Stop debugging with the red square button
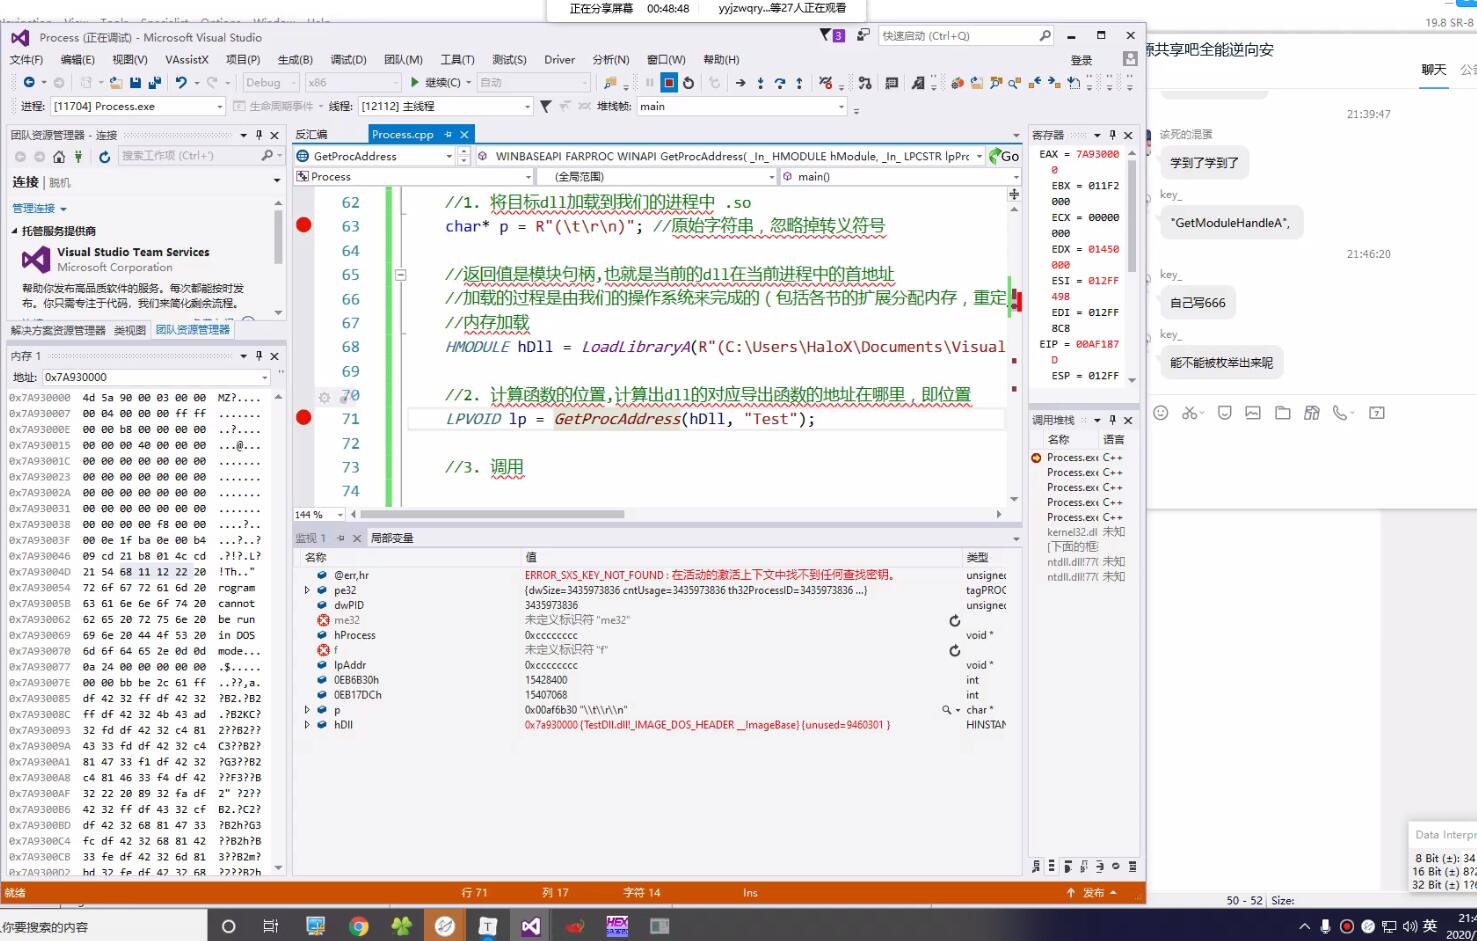This screenshot has width=1477, height=941. coord(669,83)
